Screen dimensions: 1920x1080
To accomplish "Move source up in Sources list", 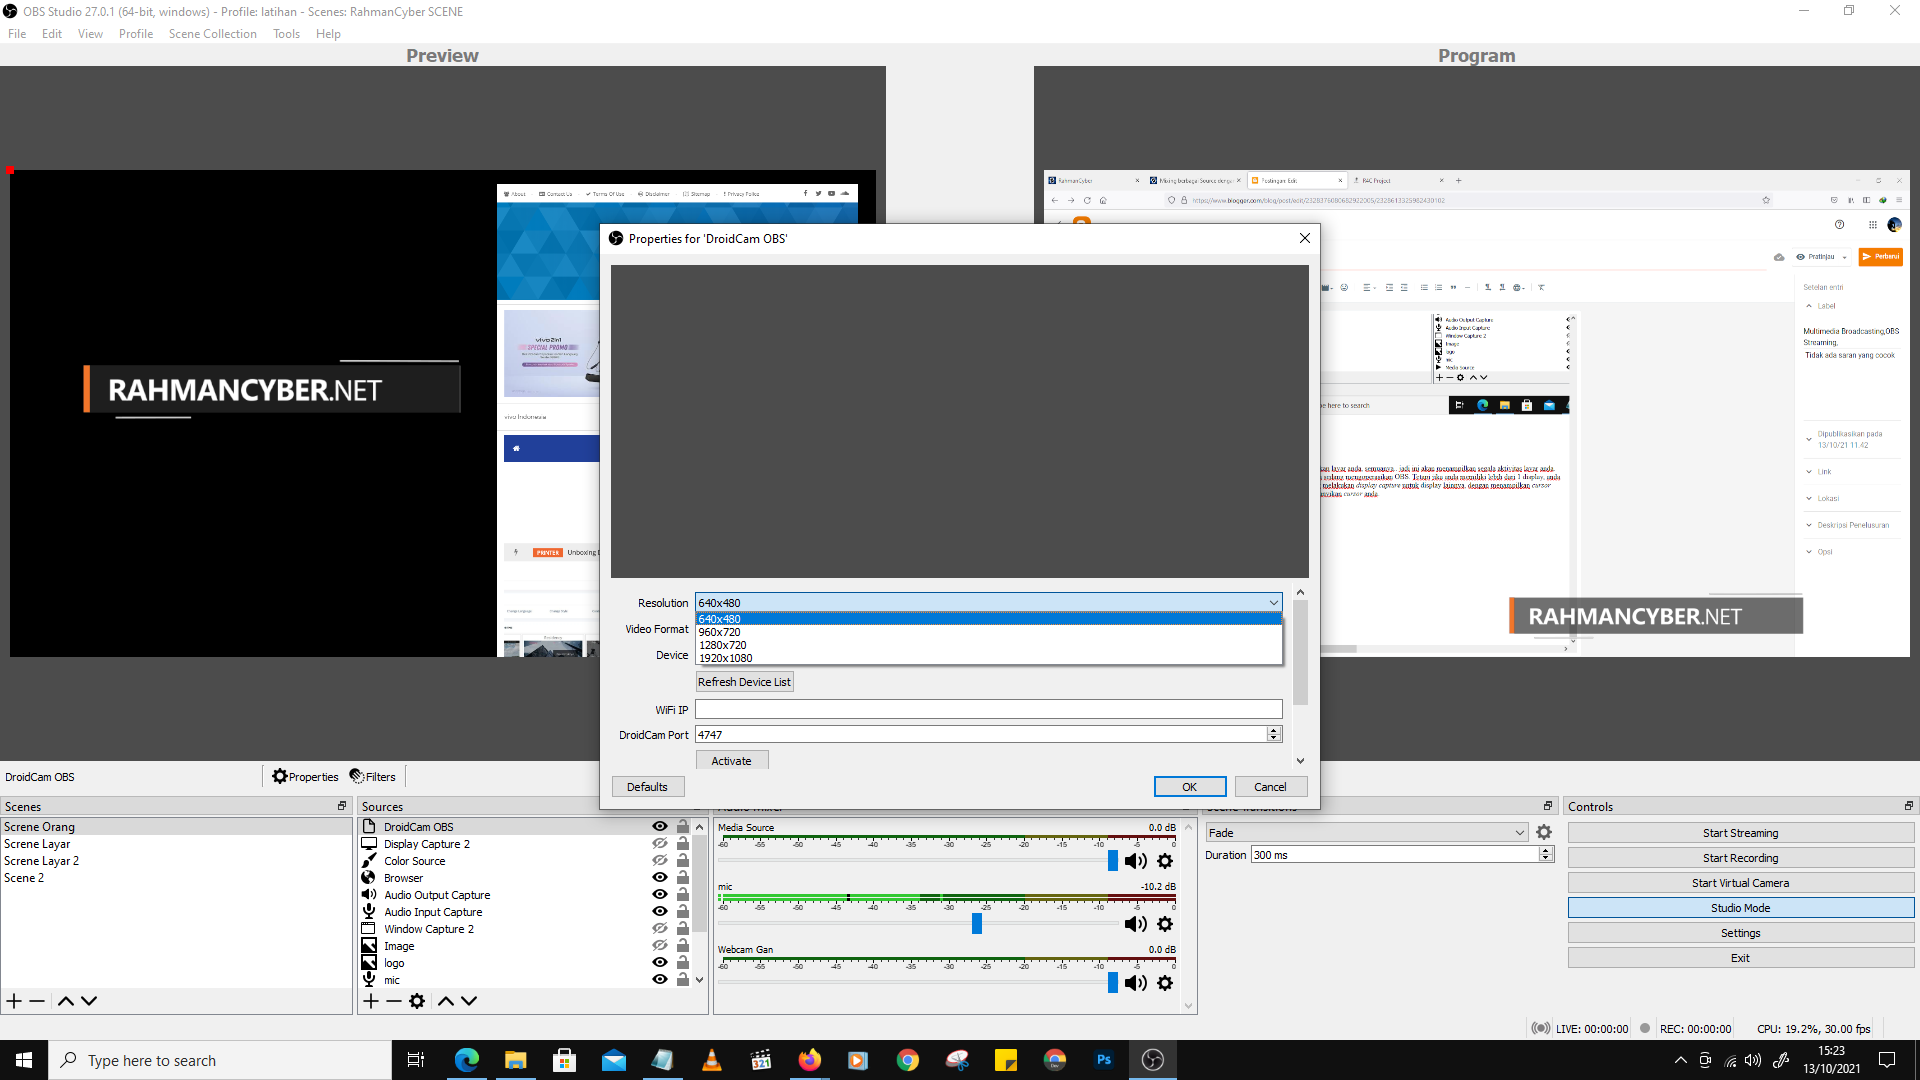I will pos(446,1001).
